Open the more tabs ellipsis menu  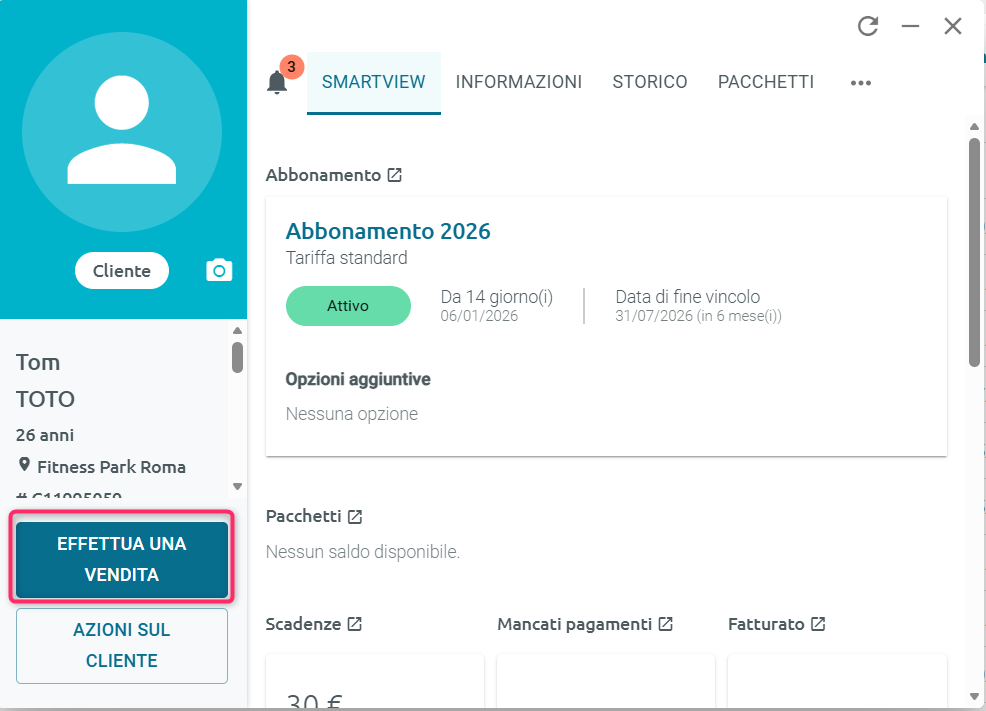pos(860,82)
